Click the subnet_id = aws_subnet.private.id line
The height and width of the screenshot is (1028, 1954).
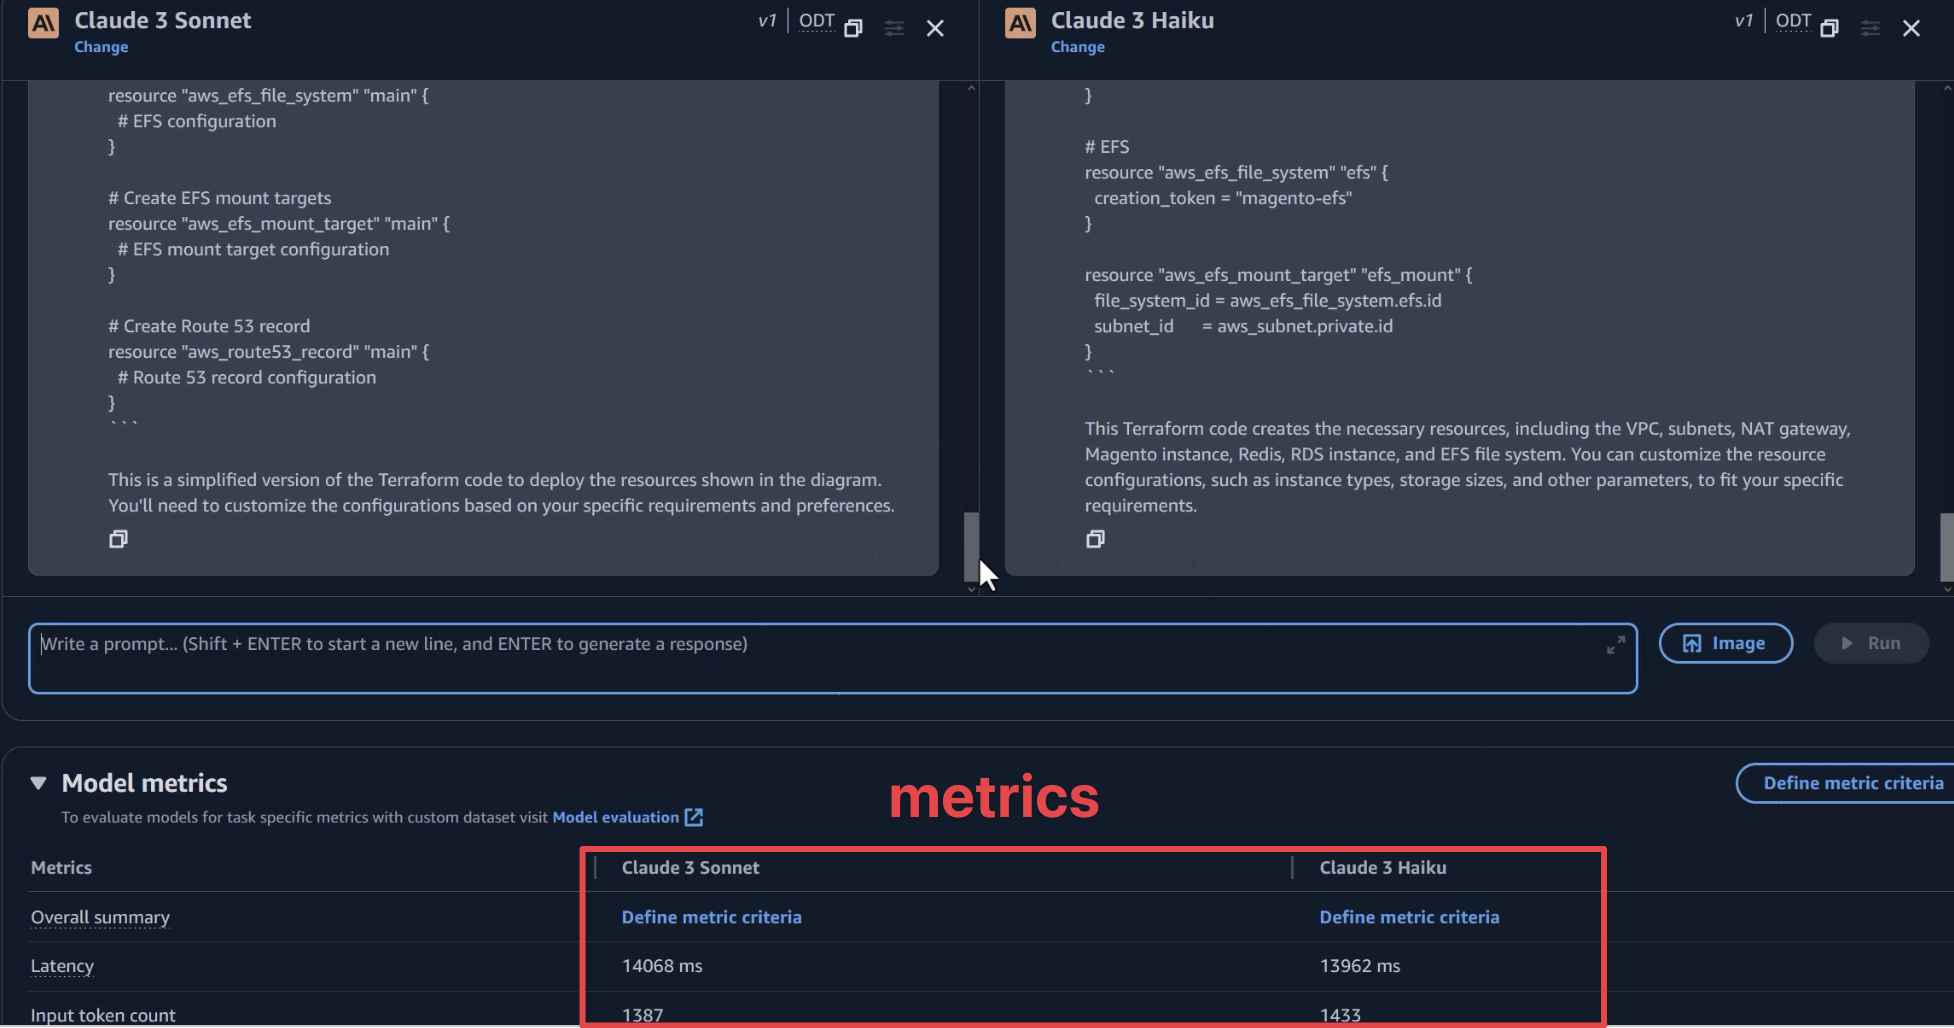click(x=1243, y=326)
